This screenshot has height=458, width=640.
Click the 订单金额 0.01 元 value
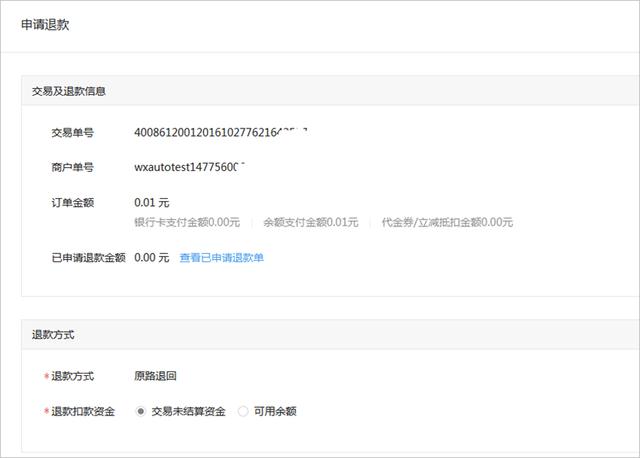point(151,202)
